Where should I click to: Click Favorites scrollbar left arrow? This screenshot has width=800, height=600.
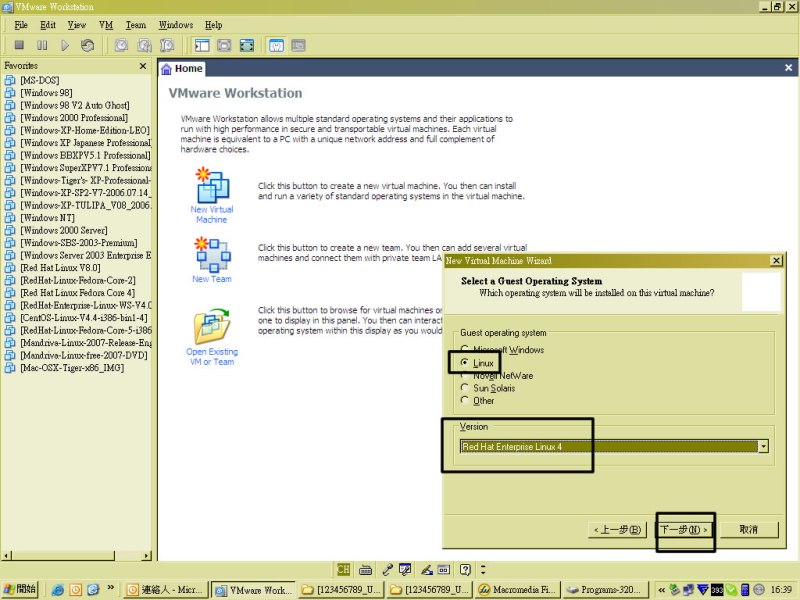tap(6, 555)
